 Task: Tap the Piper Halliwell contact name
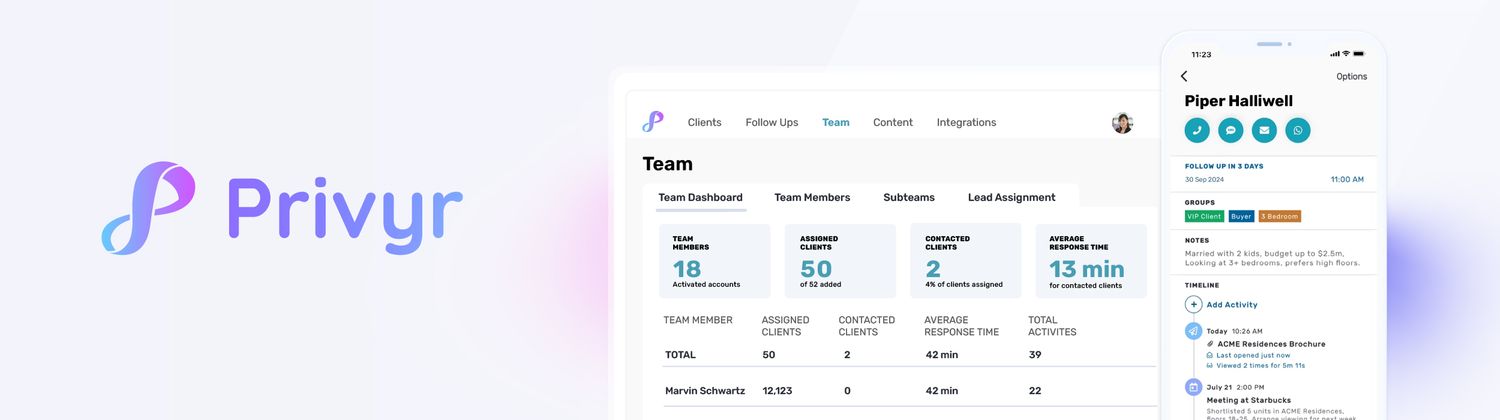1239,101
